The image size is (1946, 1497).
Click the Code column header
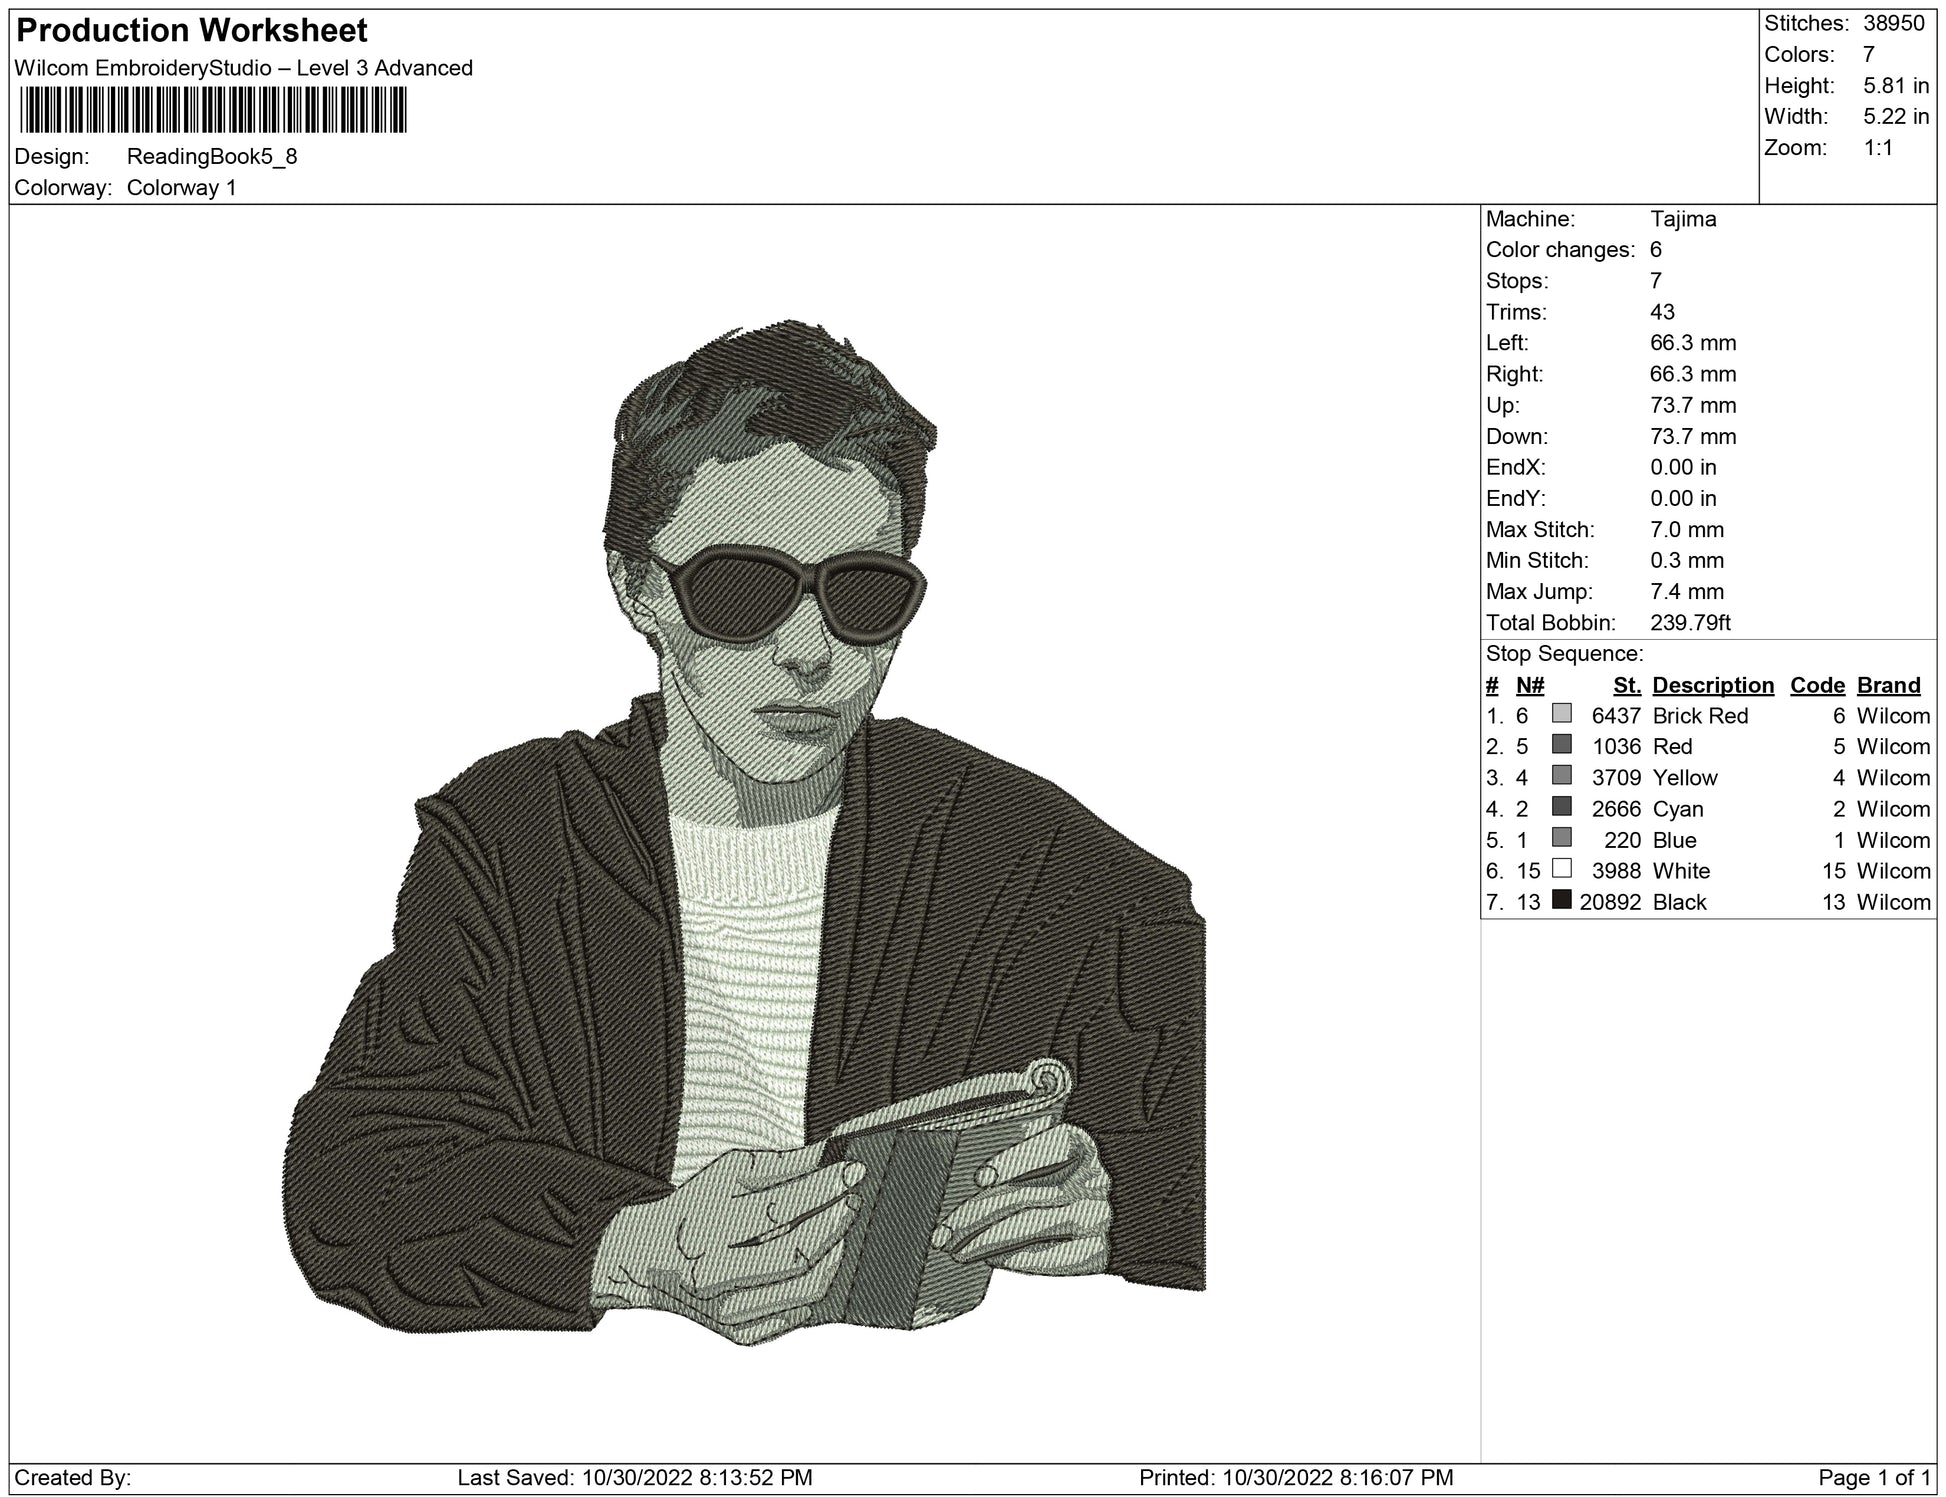[1817, 685]
